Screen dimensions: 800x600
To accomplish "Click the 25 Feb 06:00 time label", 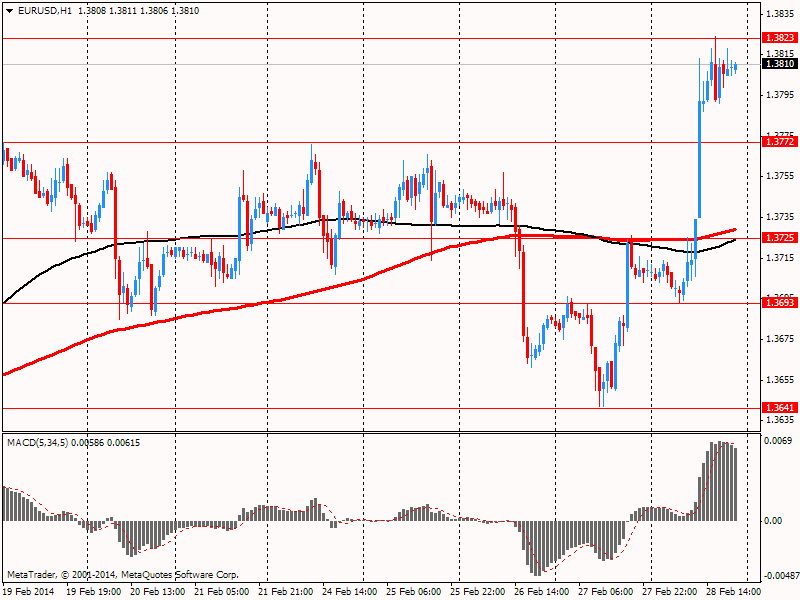I will pos(414,592).
